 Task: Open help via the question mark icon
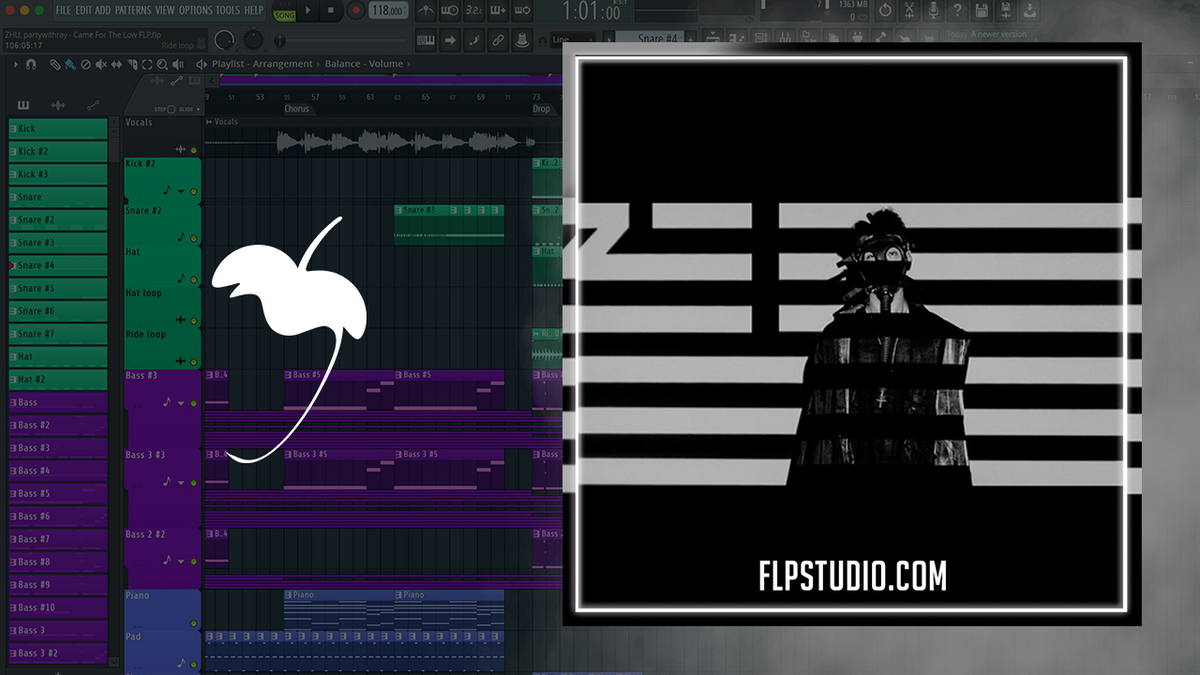click(x=959, y=10)
